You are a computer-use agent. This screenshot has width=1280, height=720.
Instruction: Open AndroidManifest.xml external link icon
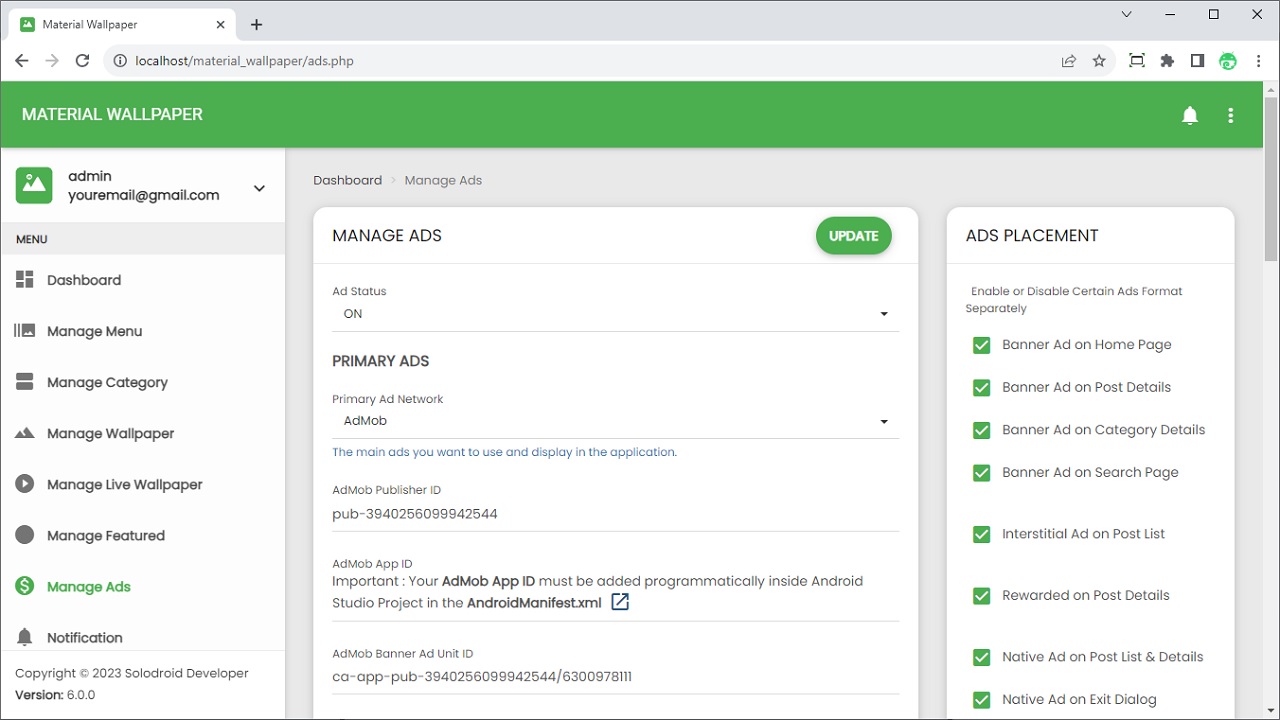point(620,602)
